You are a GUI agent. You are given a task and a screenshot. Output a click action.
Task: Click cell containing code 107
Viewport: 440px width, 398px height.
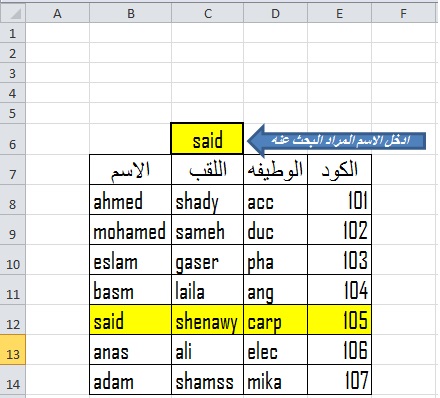coord(339,380)
